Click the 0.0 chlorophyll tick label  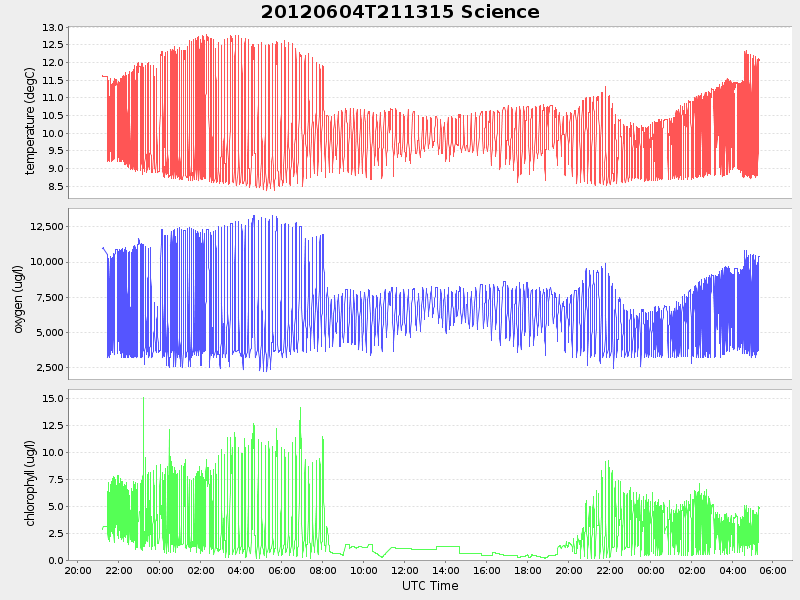[x=56, y=560]
